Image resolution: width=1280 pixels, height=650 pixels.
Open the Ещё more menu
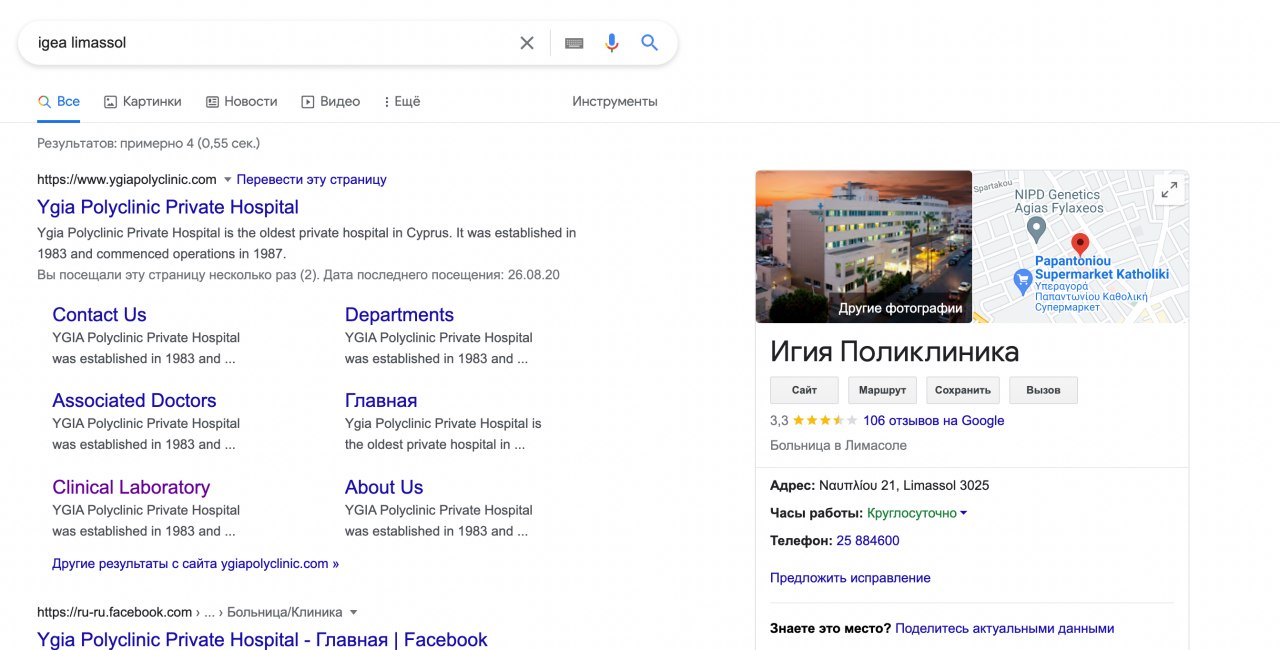point(402,101)
